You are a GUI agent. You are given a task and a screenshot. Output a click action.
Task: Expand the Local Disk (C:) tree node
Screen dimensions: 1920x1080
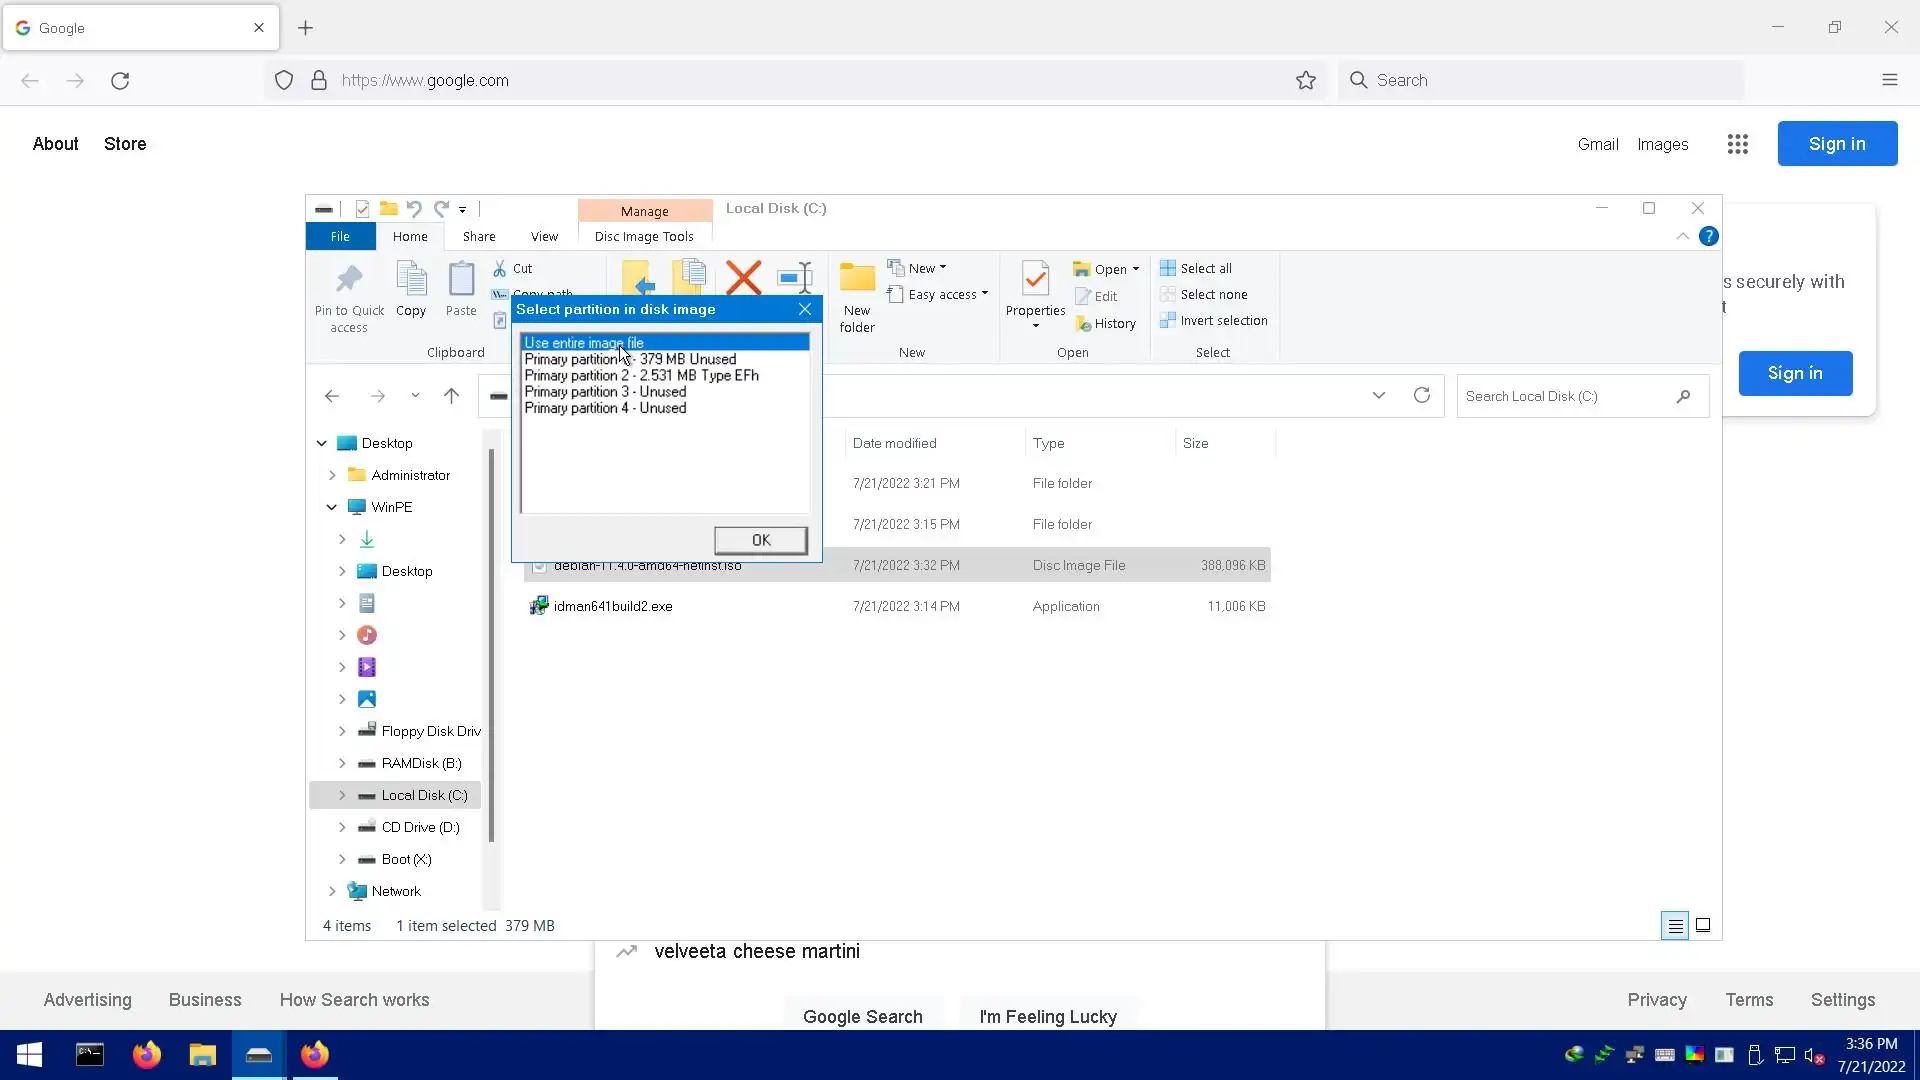[x=342, y=796]
